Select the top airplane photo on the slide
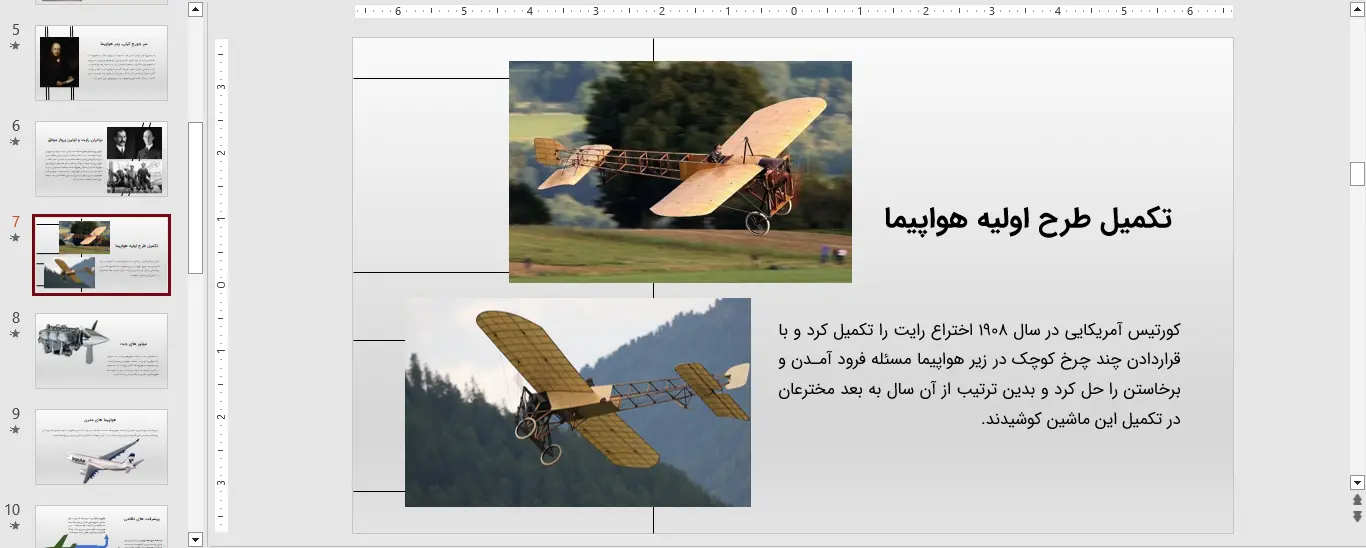1366x548 pixels. 680,171
